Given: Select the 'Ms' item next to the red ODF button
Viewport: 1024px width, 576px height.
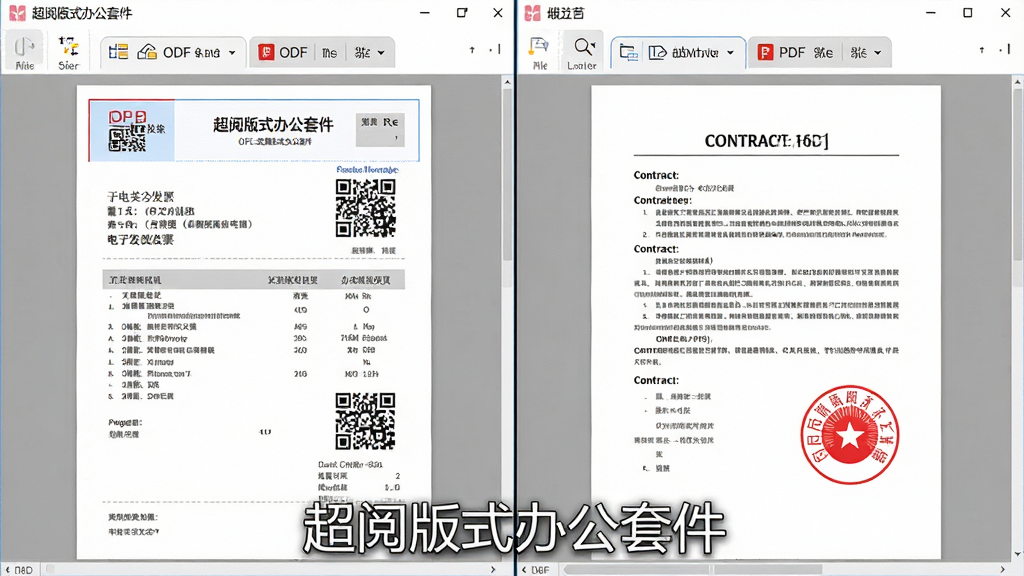Looking at the screenshot, I should tap(329, 53).
